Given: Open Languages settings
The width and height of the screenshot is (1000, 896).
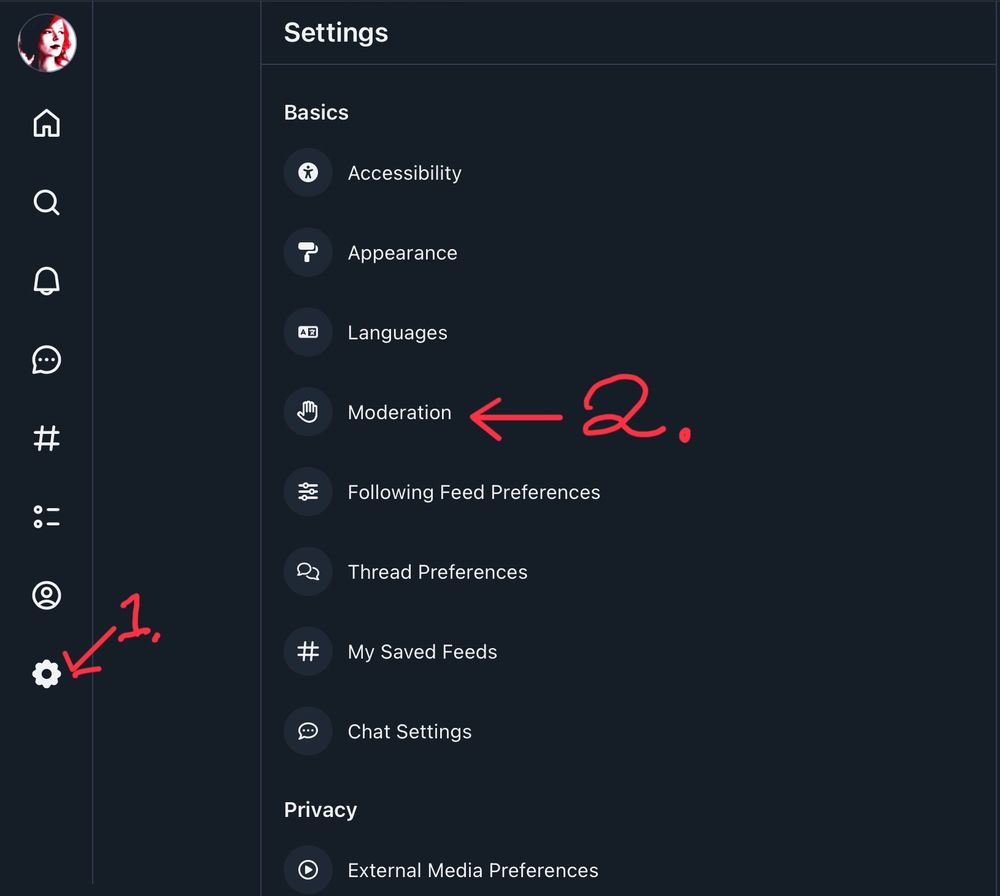Looking at the screenshot, I should 628,332.
